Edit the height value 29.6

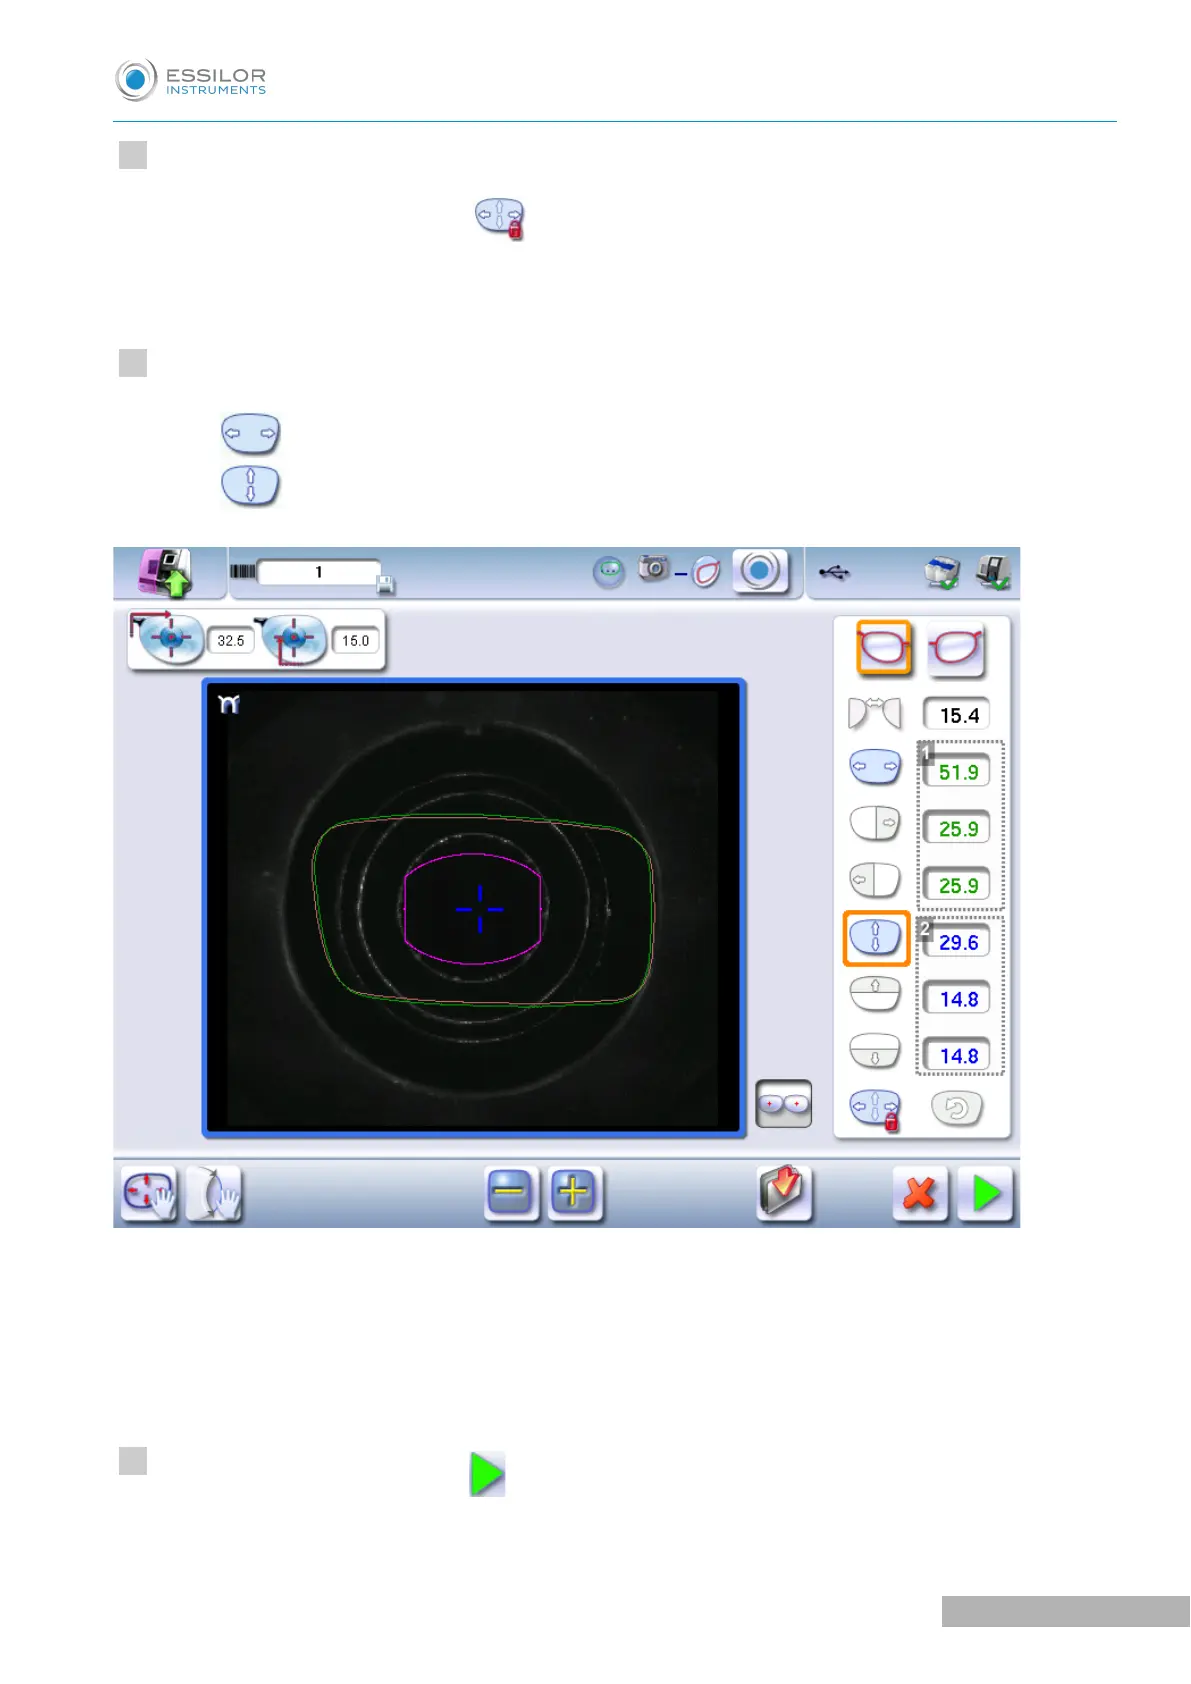tap(958, 942)
